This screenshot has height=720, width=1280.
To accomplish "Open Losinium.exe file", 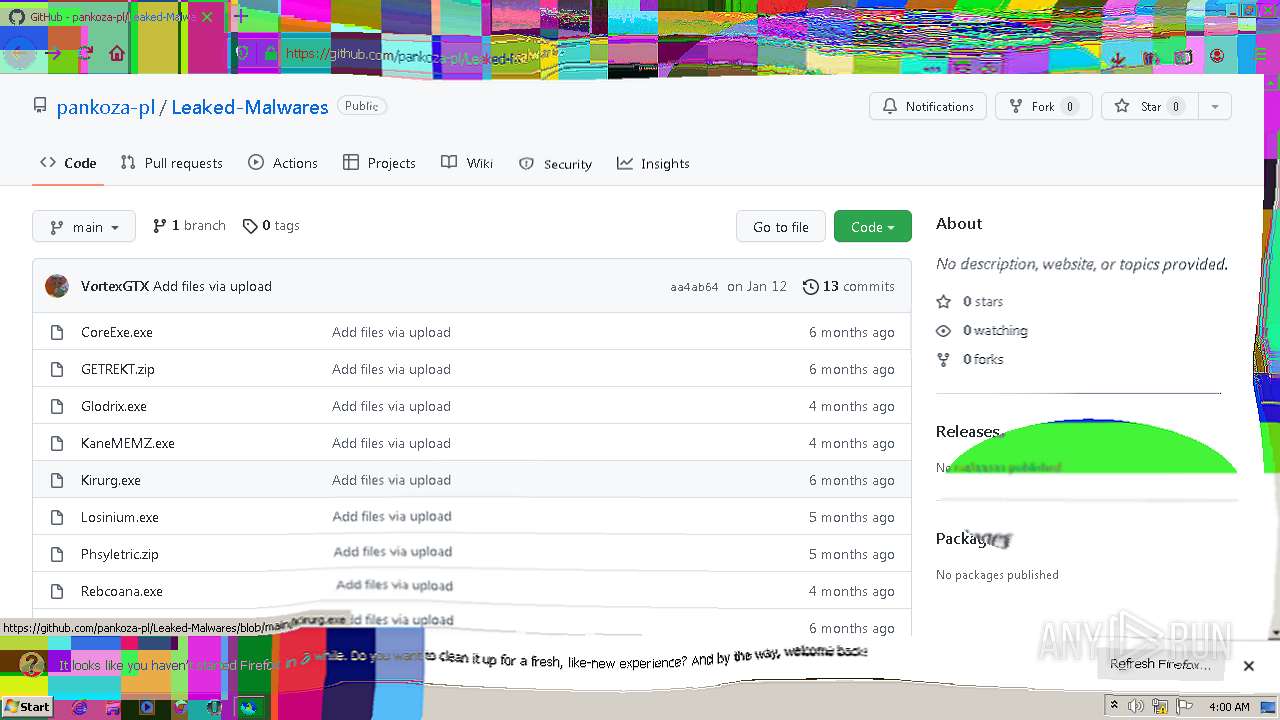I will click(120, 517).
